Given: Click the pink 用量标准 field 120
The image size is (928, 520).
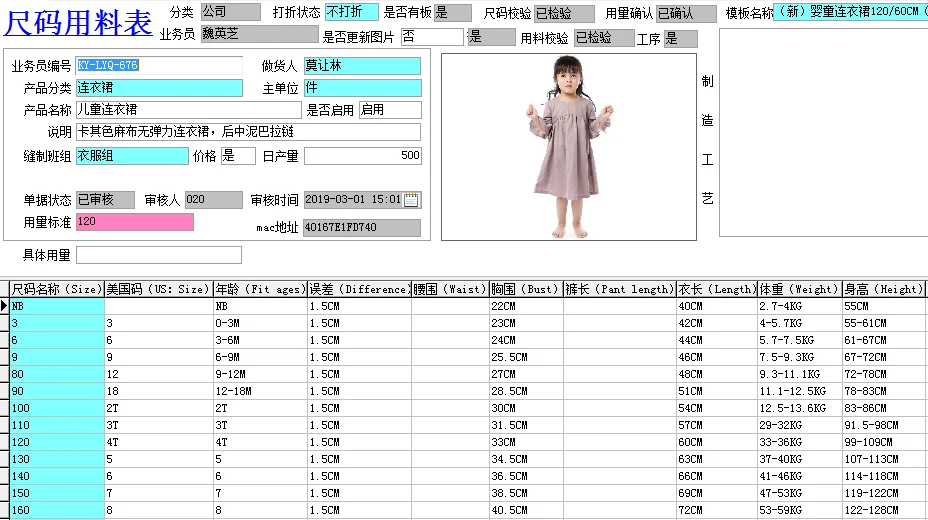Looking at the screenshot, I should [135, 222].
